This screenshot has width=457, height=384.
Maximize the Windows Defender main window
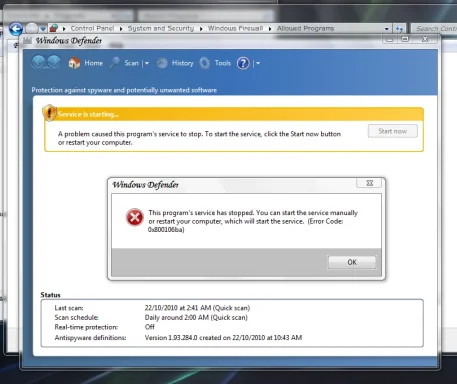tap(405, 39)
